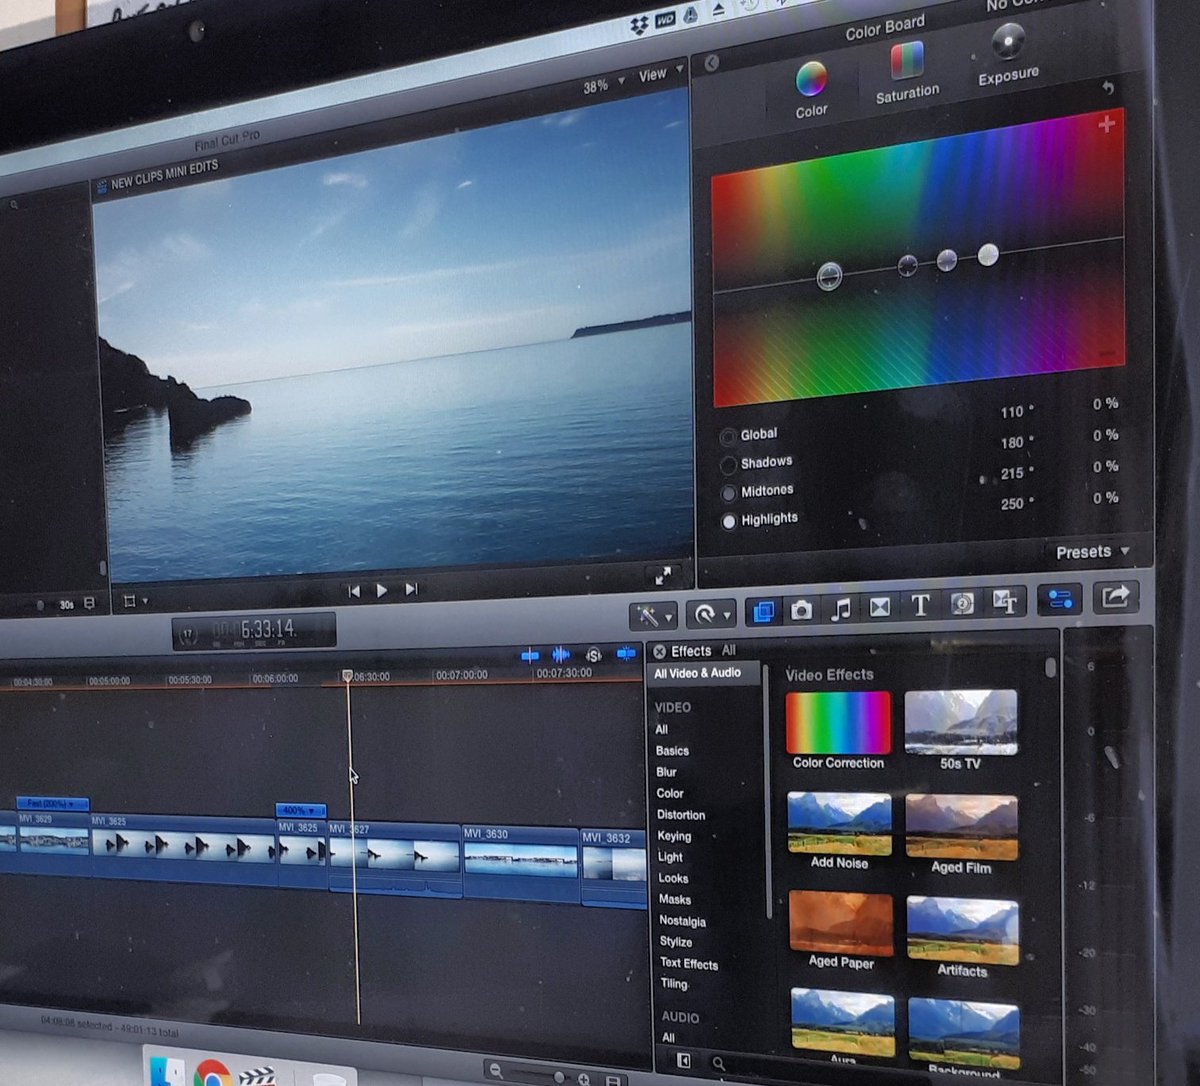Select the Tiling effects category

pyautogui.click(x=674, y=984)
